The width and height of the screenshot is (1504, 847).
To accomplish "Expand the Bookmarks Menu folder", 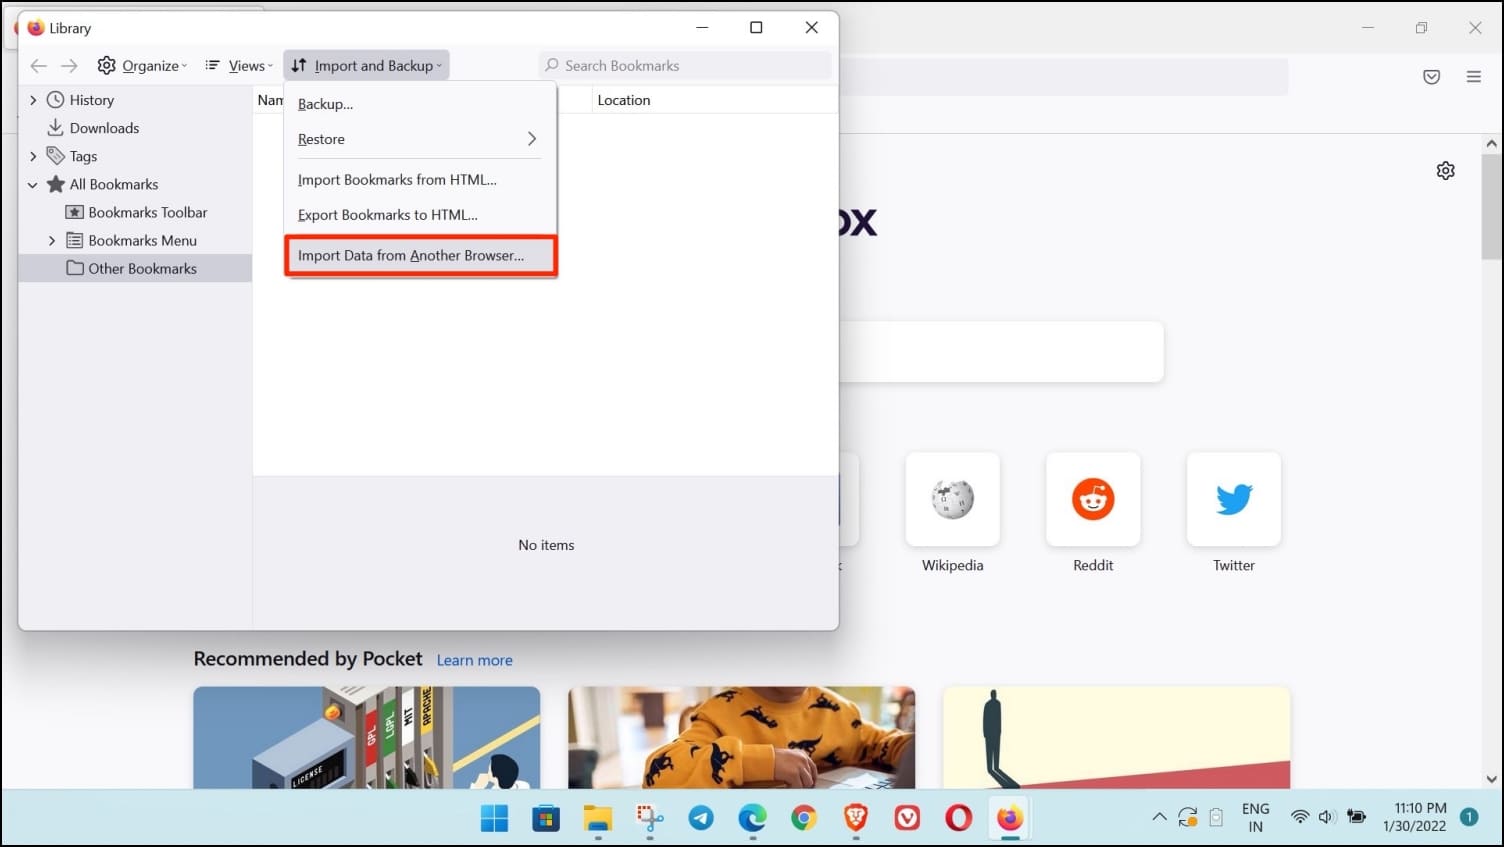I will [x=52, y=240].
